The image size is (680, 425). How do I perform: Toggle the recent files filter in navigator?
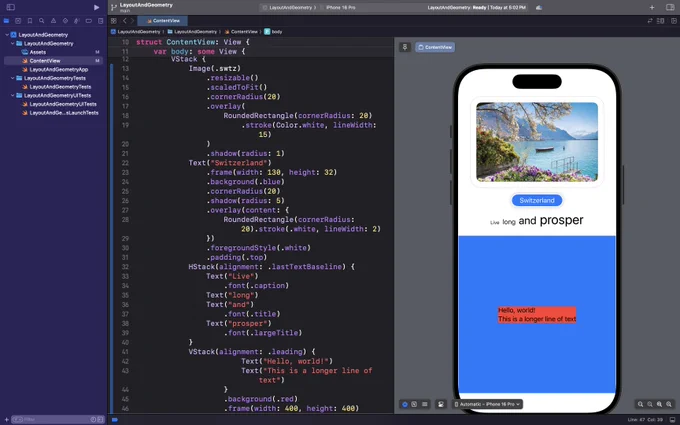coord(93,419)
